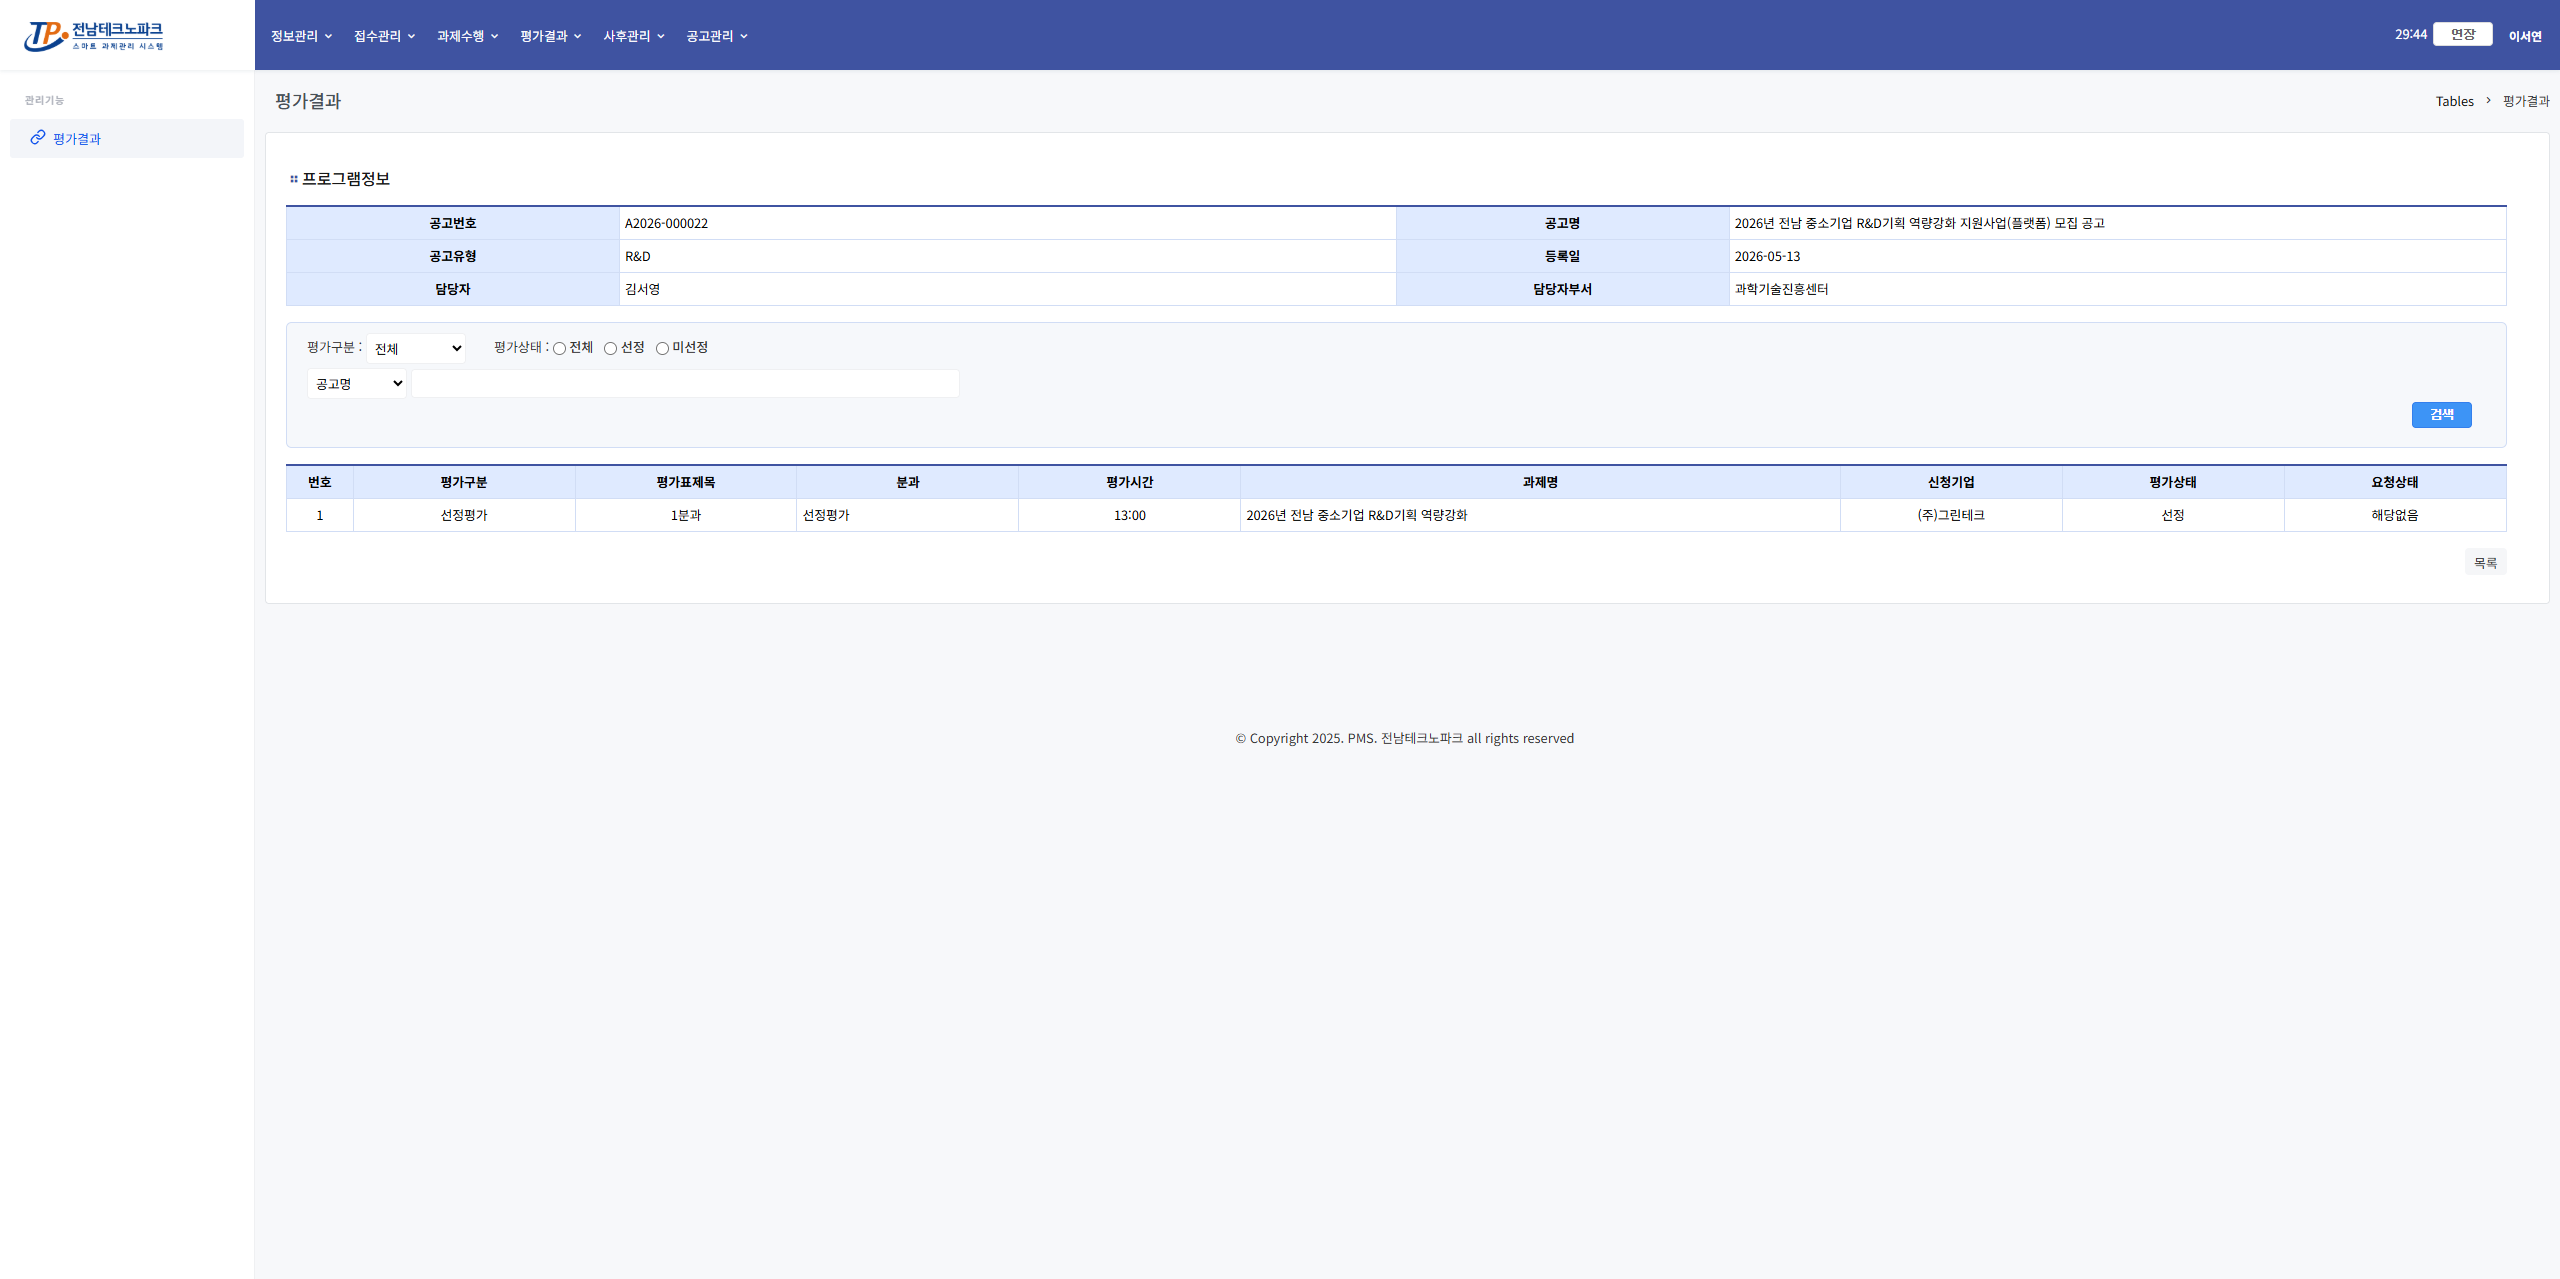Click the 평가결과 breadcrumb item

point(2526,101)
